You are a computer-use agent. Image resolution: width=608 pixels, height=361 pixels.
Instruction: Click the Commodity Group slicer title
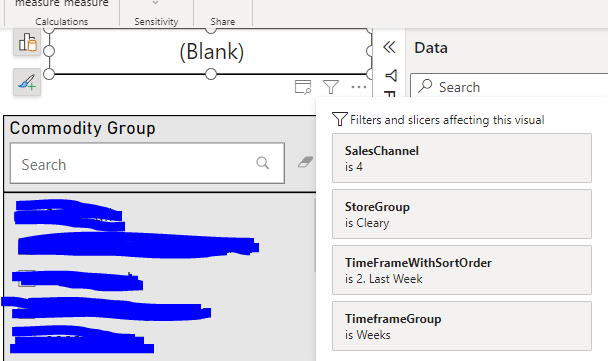click(x=83, y=128)
